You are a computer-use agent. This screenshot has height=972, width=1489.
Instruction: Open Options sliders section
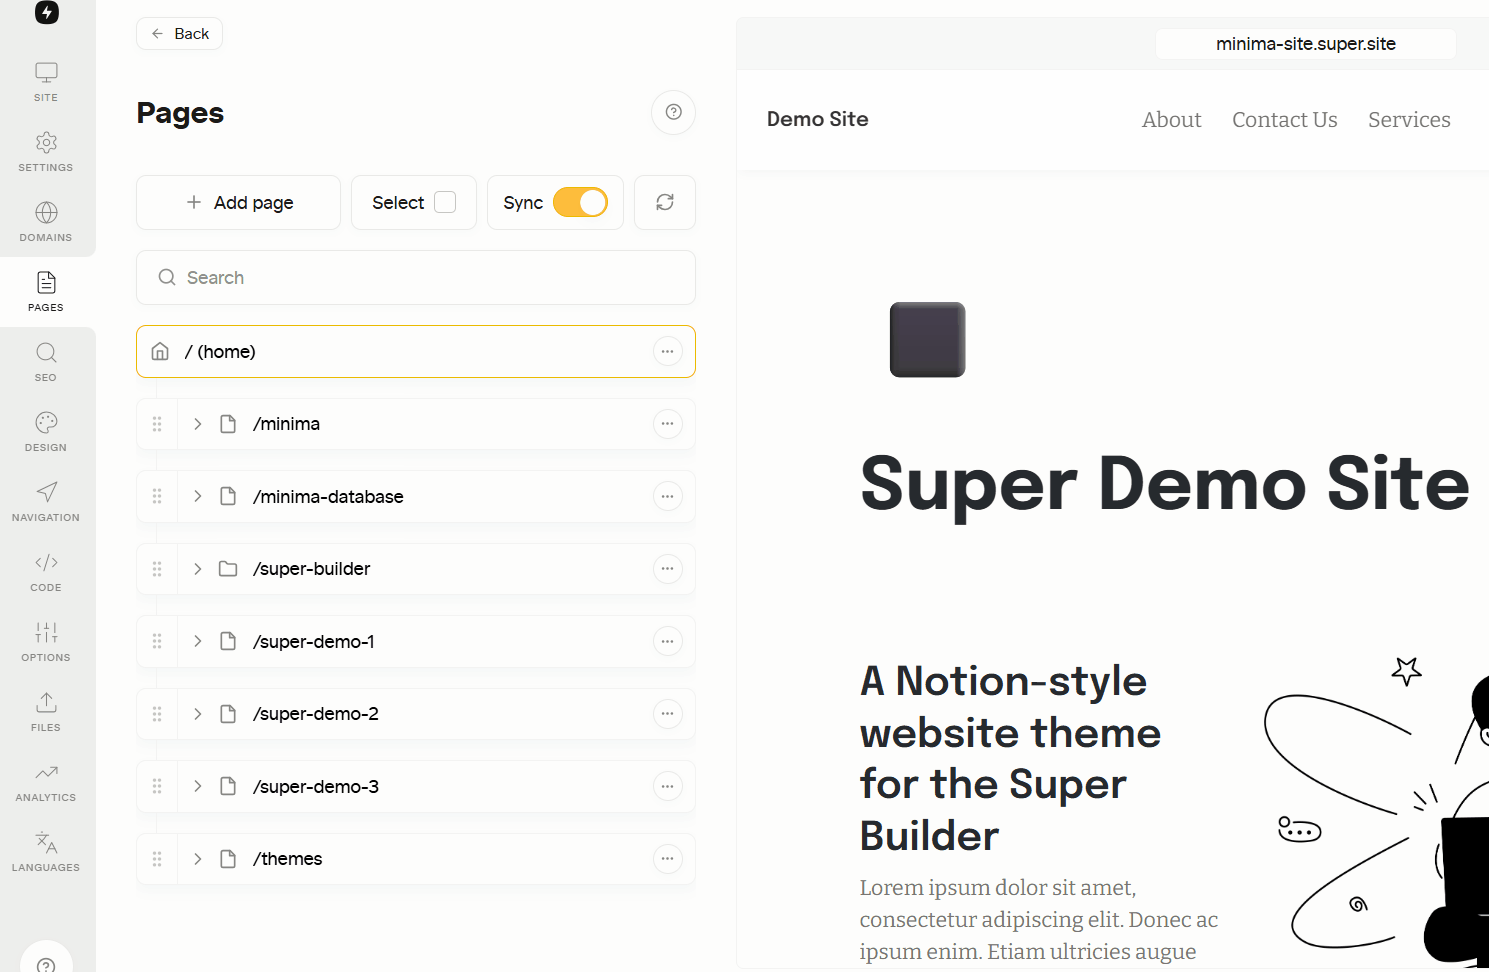(x=46, y=642)
